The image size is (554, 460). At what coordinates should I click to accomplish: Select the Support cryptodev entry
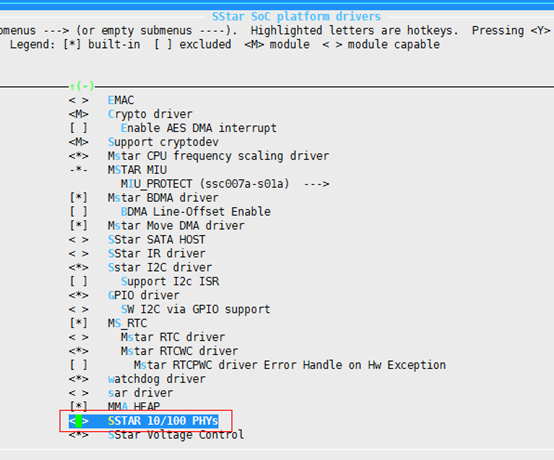coord(163,142)
